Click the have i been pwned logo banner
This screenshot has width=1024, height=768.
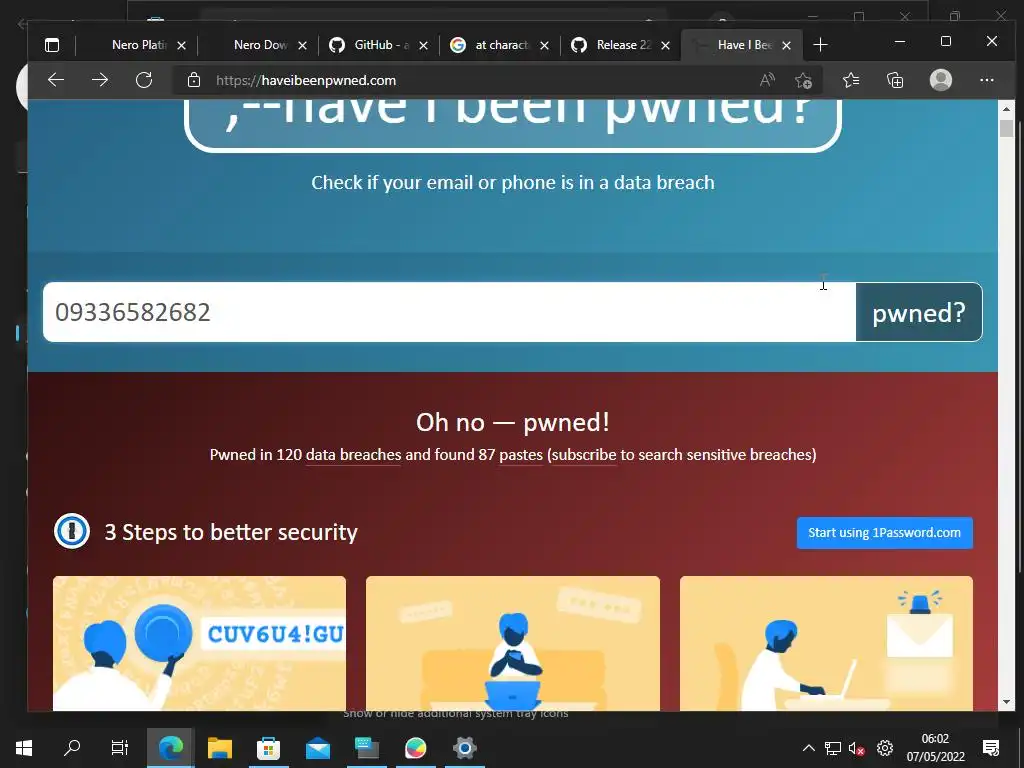click(x=513, y=125)
